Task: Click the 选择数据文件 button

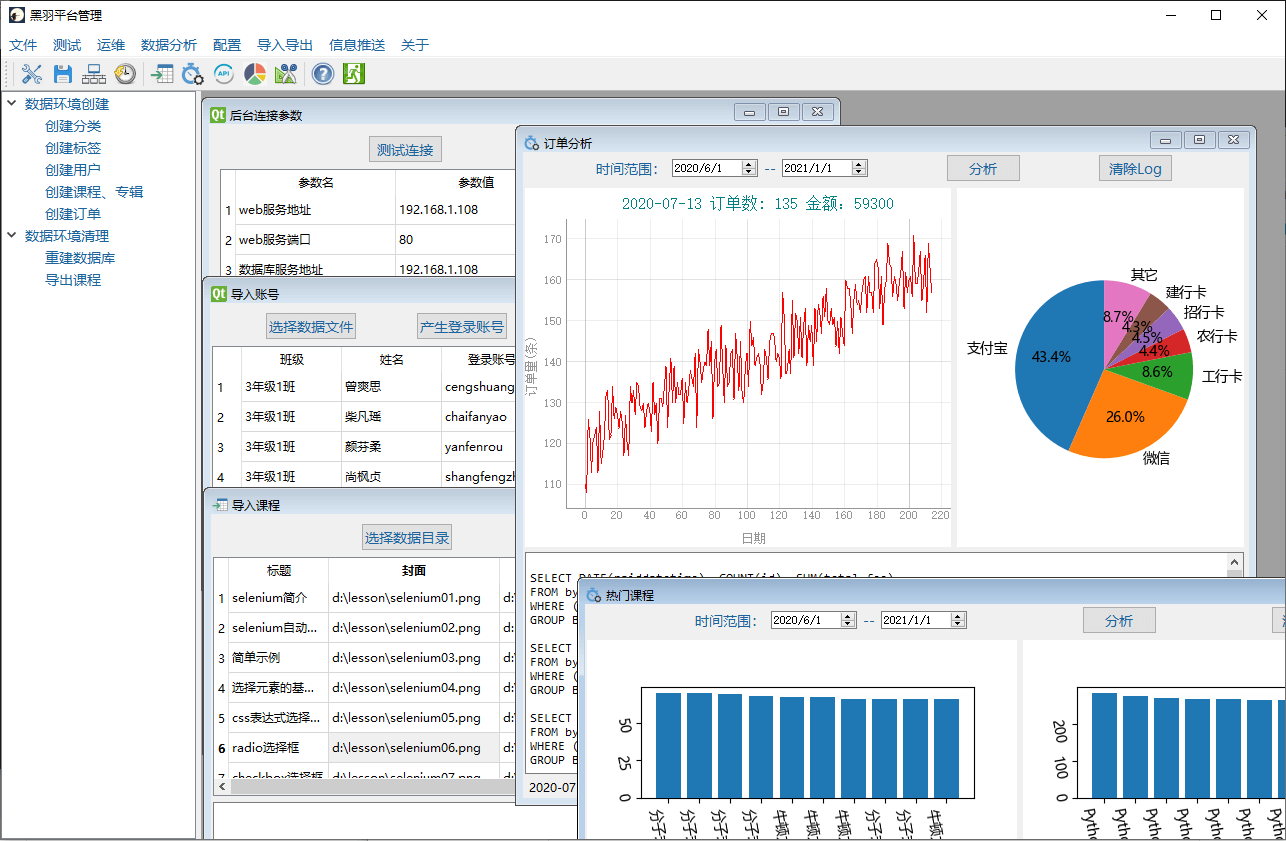Action: (311, 327)
